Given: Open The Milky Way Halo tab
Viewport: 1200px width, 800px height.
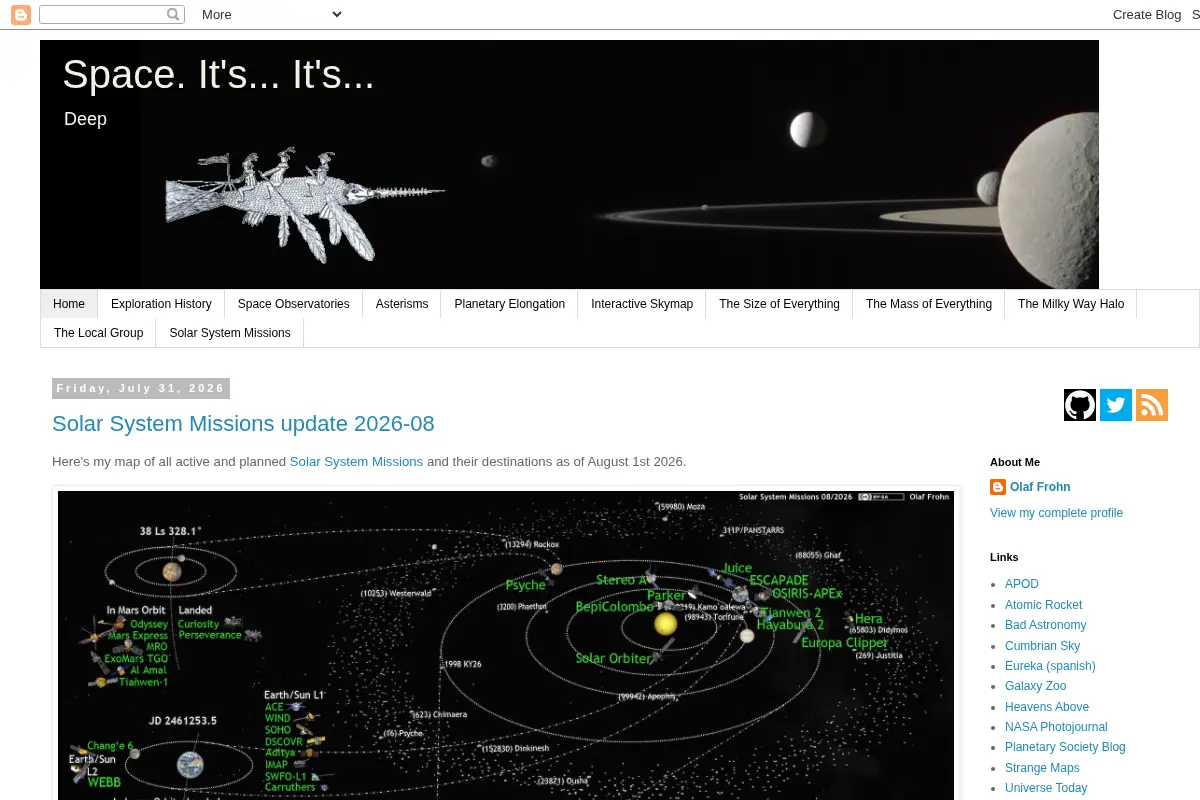Looking at the screenshot, I should [x=1071, y=304].
